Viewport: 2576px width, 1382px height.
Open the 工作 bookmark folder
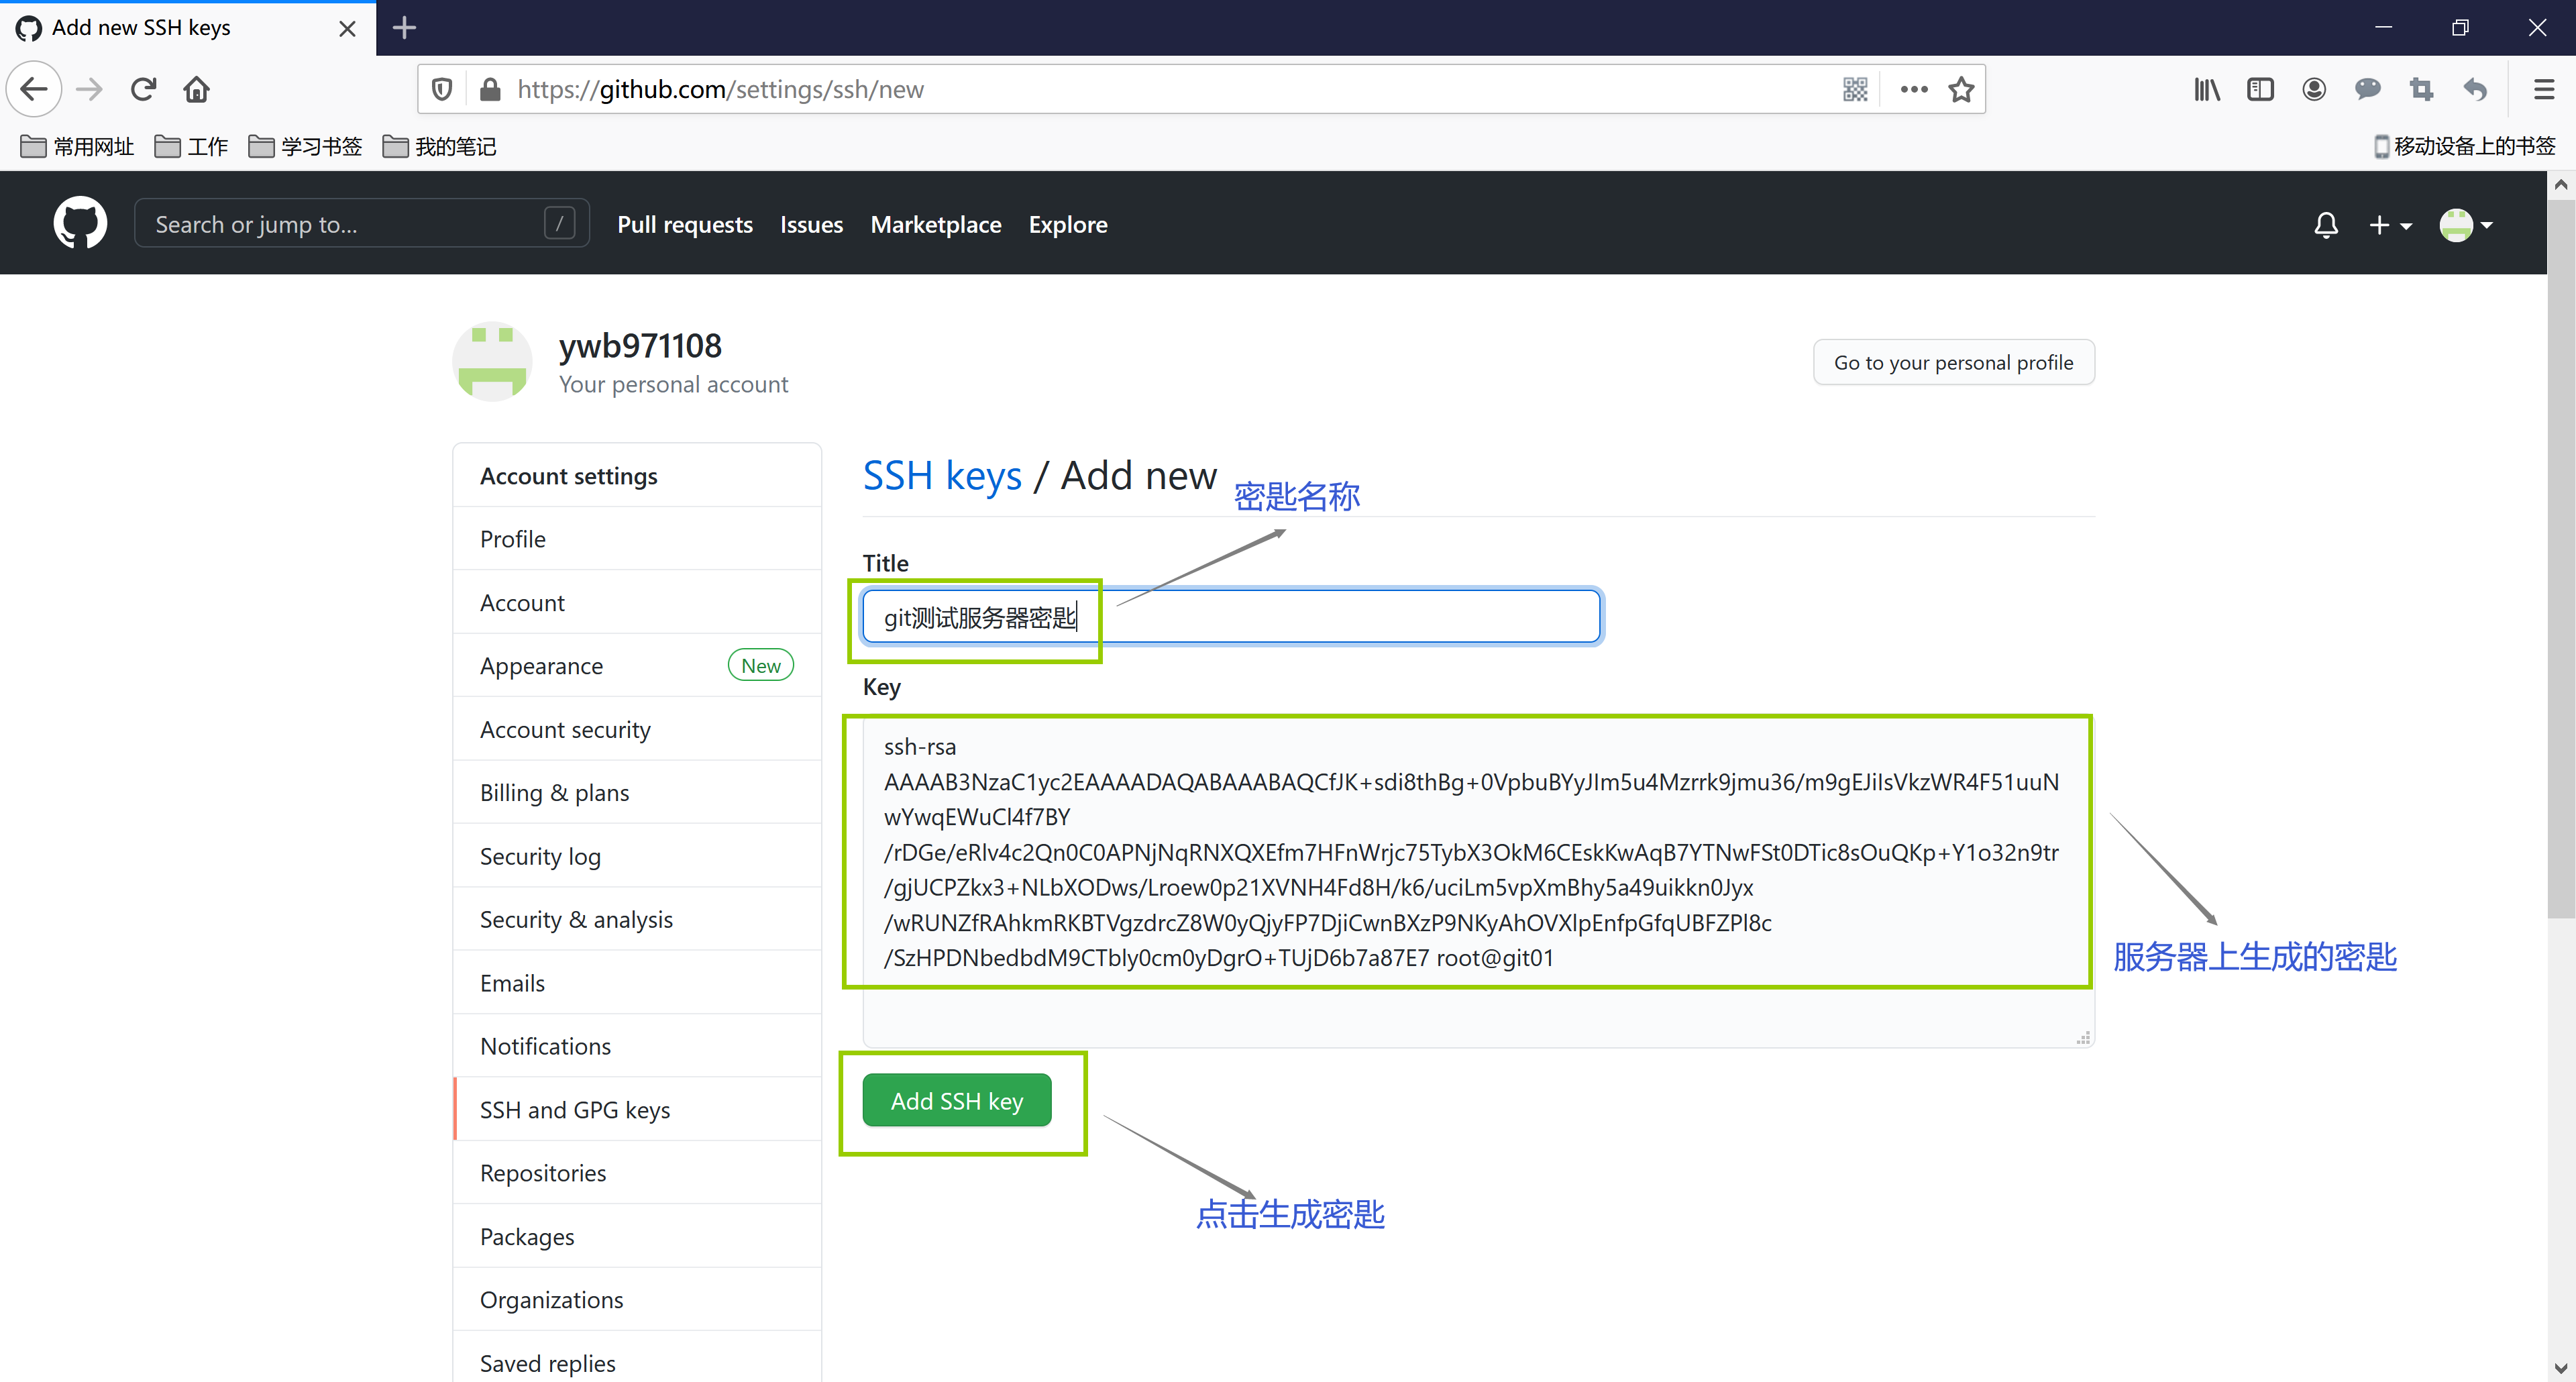192,146
